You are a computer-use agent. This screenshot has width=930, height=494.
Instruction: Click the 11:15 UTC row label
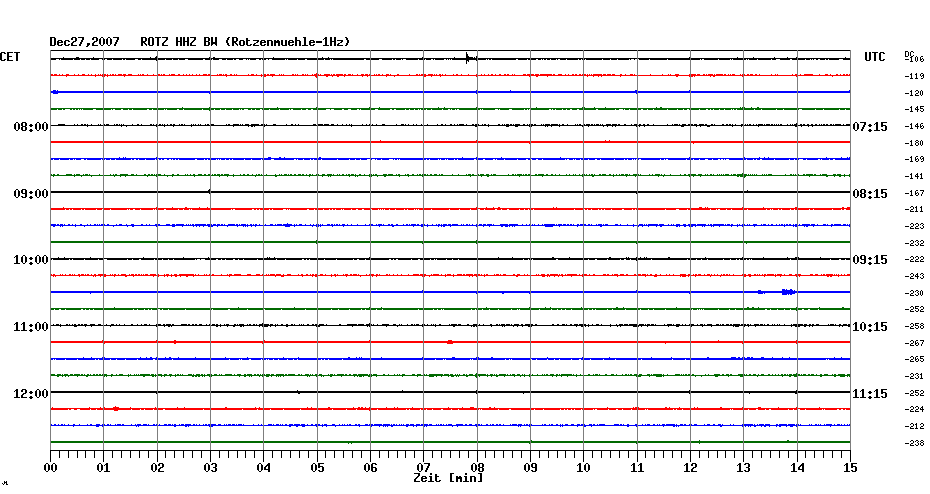870,394
